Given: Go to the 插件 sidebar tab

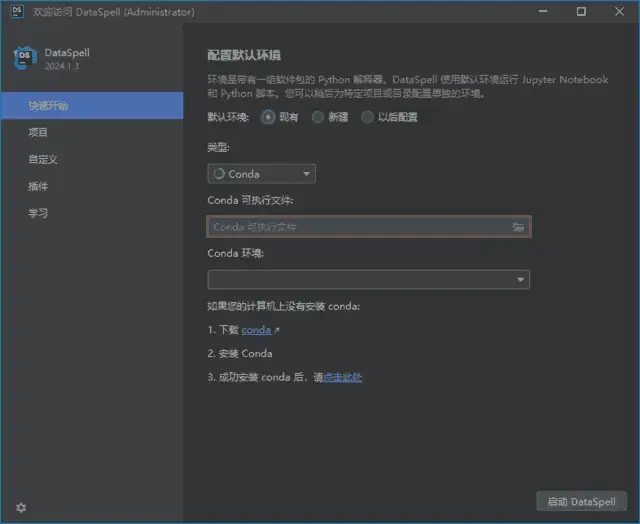Looking at the screenshot, I should point(92,187).
